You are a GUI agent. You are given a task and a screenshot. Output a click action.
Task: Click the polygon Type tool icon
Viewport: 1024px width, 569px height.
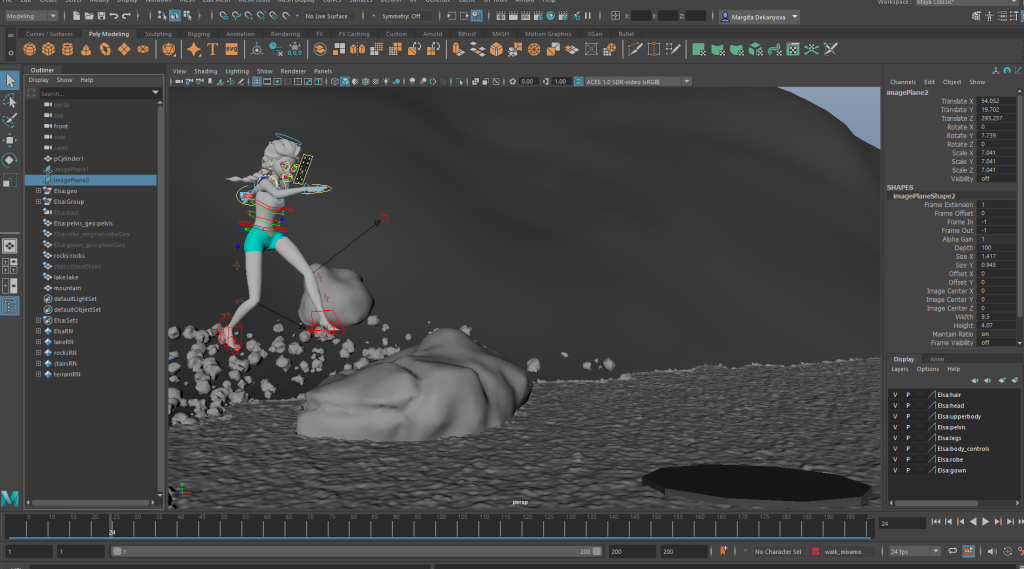[x=212, y=50]
